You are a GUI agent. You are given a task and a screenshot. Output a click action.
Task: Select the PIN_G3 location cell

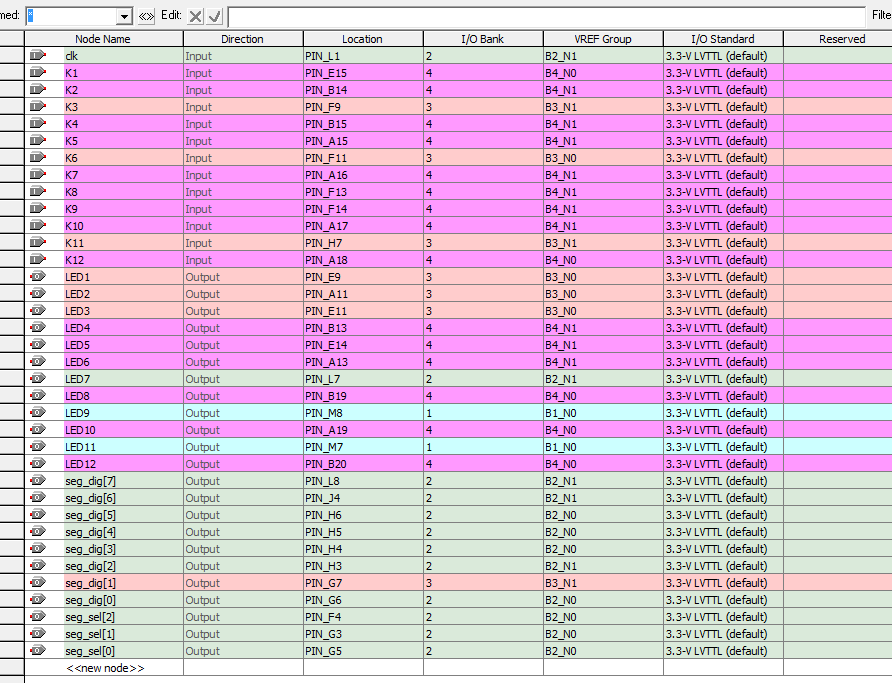(363, 634)
